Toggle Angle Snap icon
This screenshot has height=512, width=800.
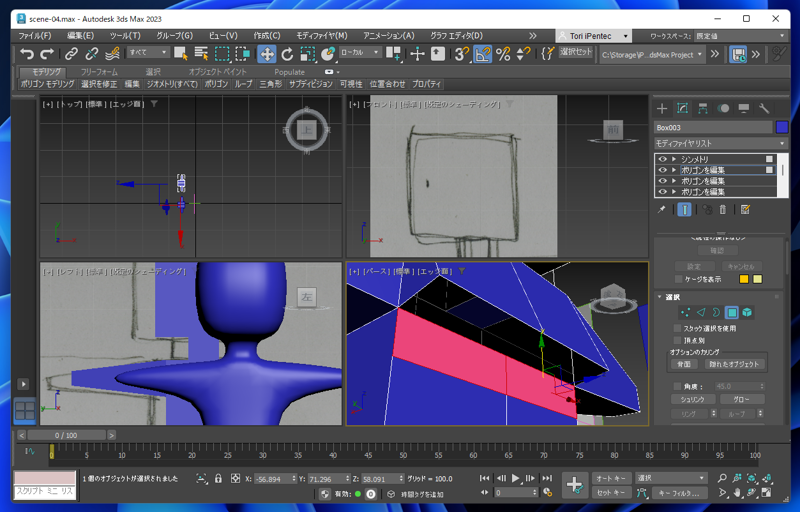click(x=482, y=54)
